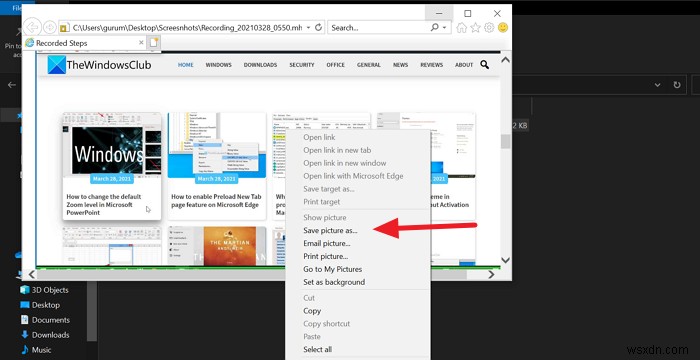Click the WINDOWS navigation link
This screenshot has width=700, height=360.
218,65
